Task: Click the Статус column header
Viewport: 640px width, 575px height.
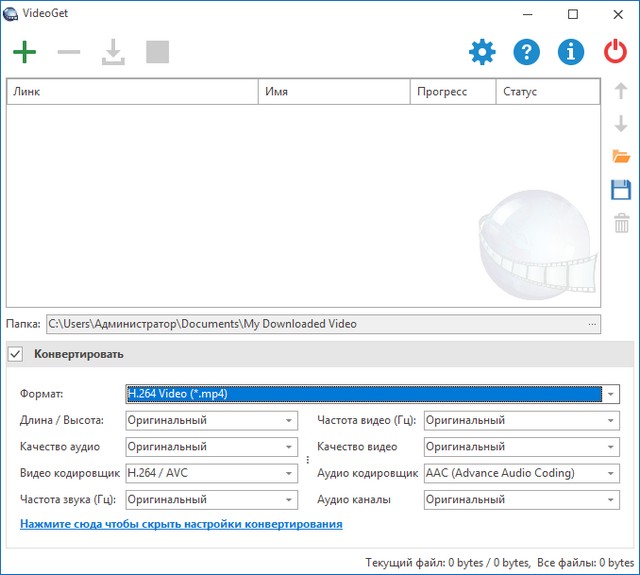Action: pyautogui.click(x=547, y=92)
